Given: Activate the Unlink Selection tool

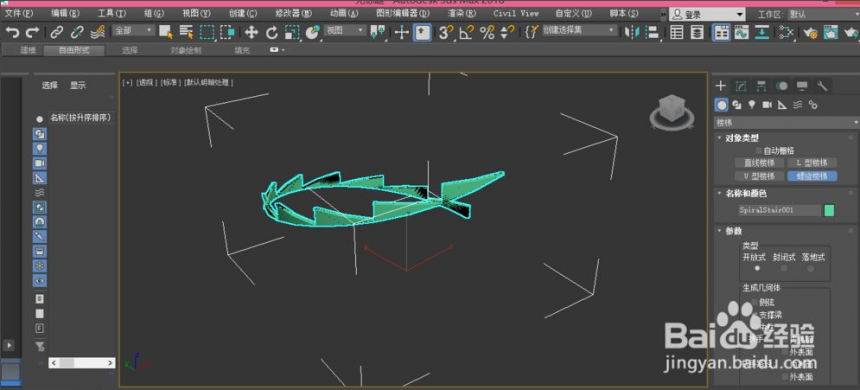Looking at the screenshot, I should (x=77, y=32).
